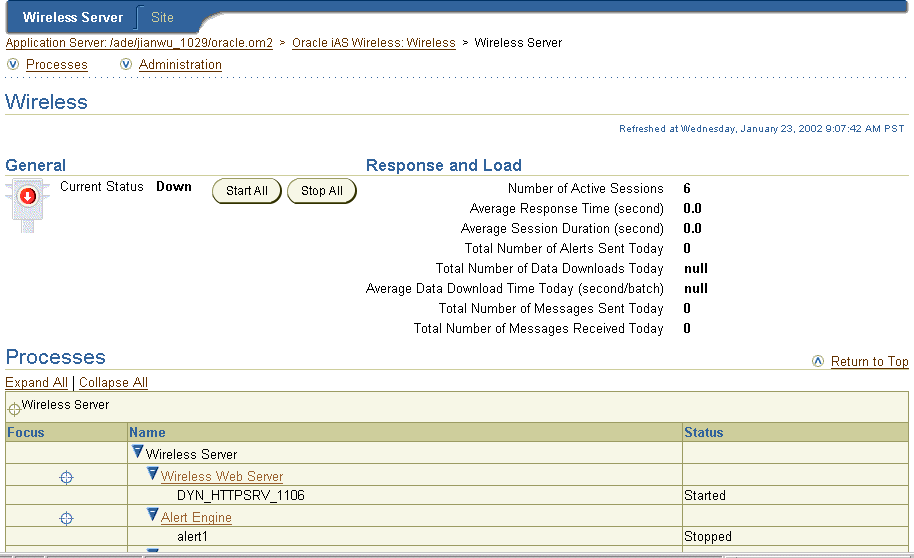
Task: Switch to the Site tab
Action: click(x=162, y=17)
